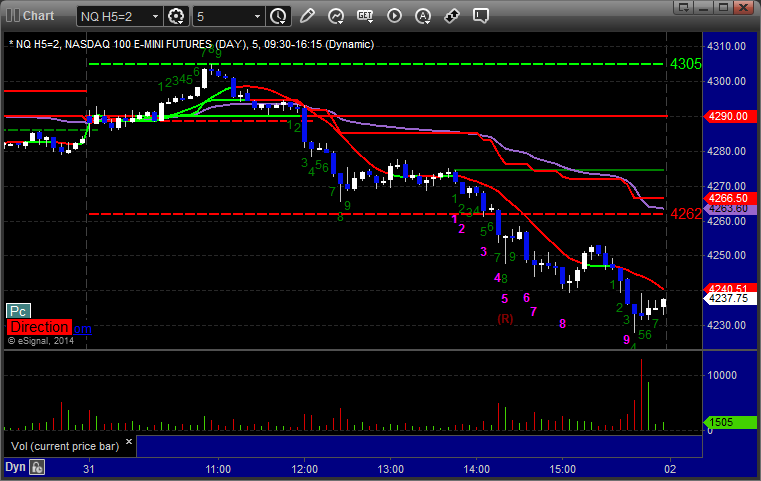Open the symbol settings gear menu
The image size is (761, 481).
pos(176,16)
